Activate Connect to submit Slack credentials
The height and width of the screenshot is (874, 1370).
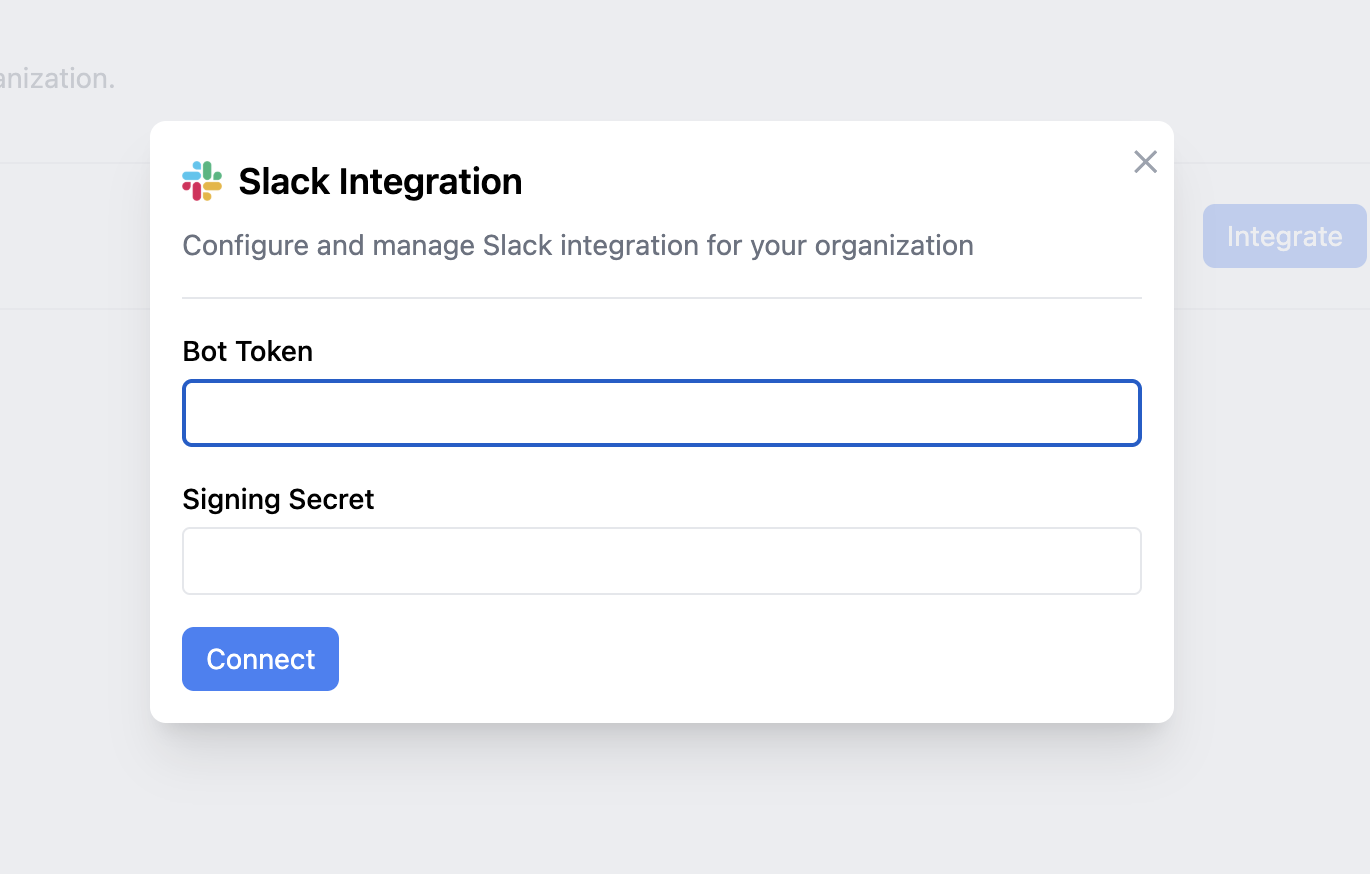(260, 658)
